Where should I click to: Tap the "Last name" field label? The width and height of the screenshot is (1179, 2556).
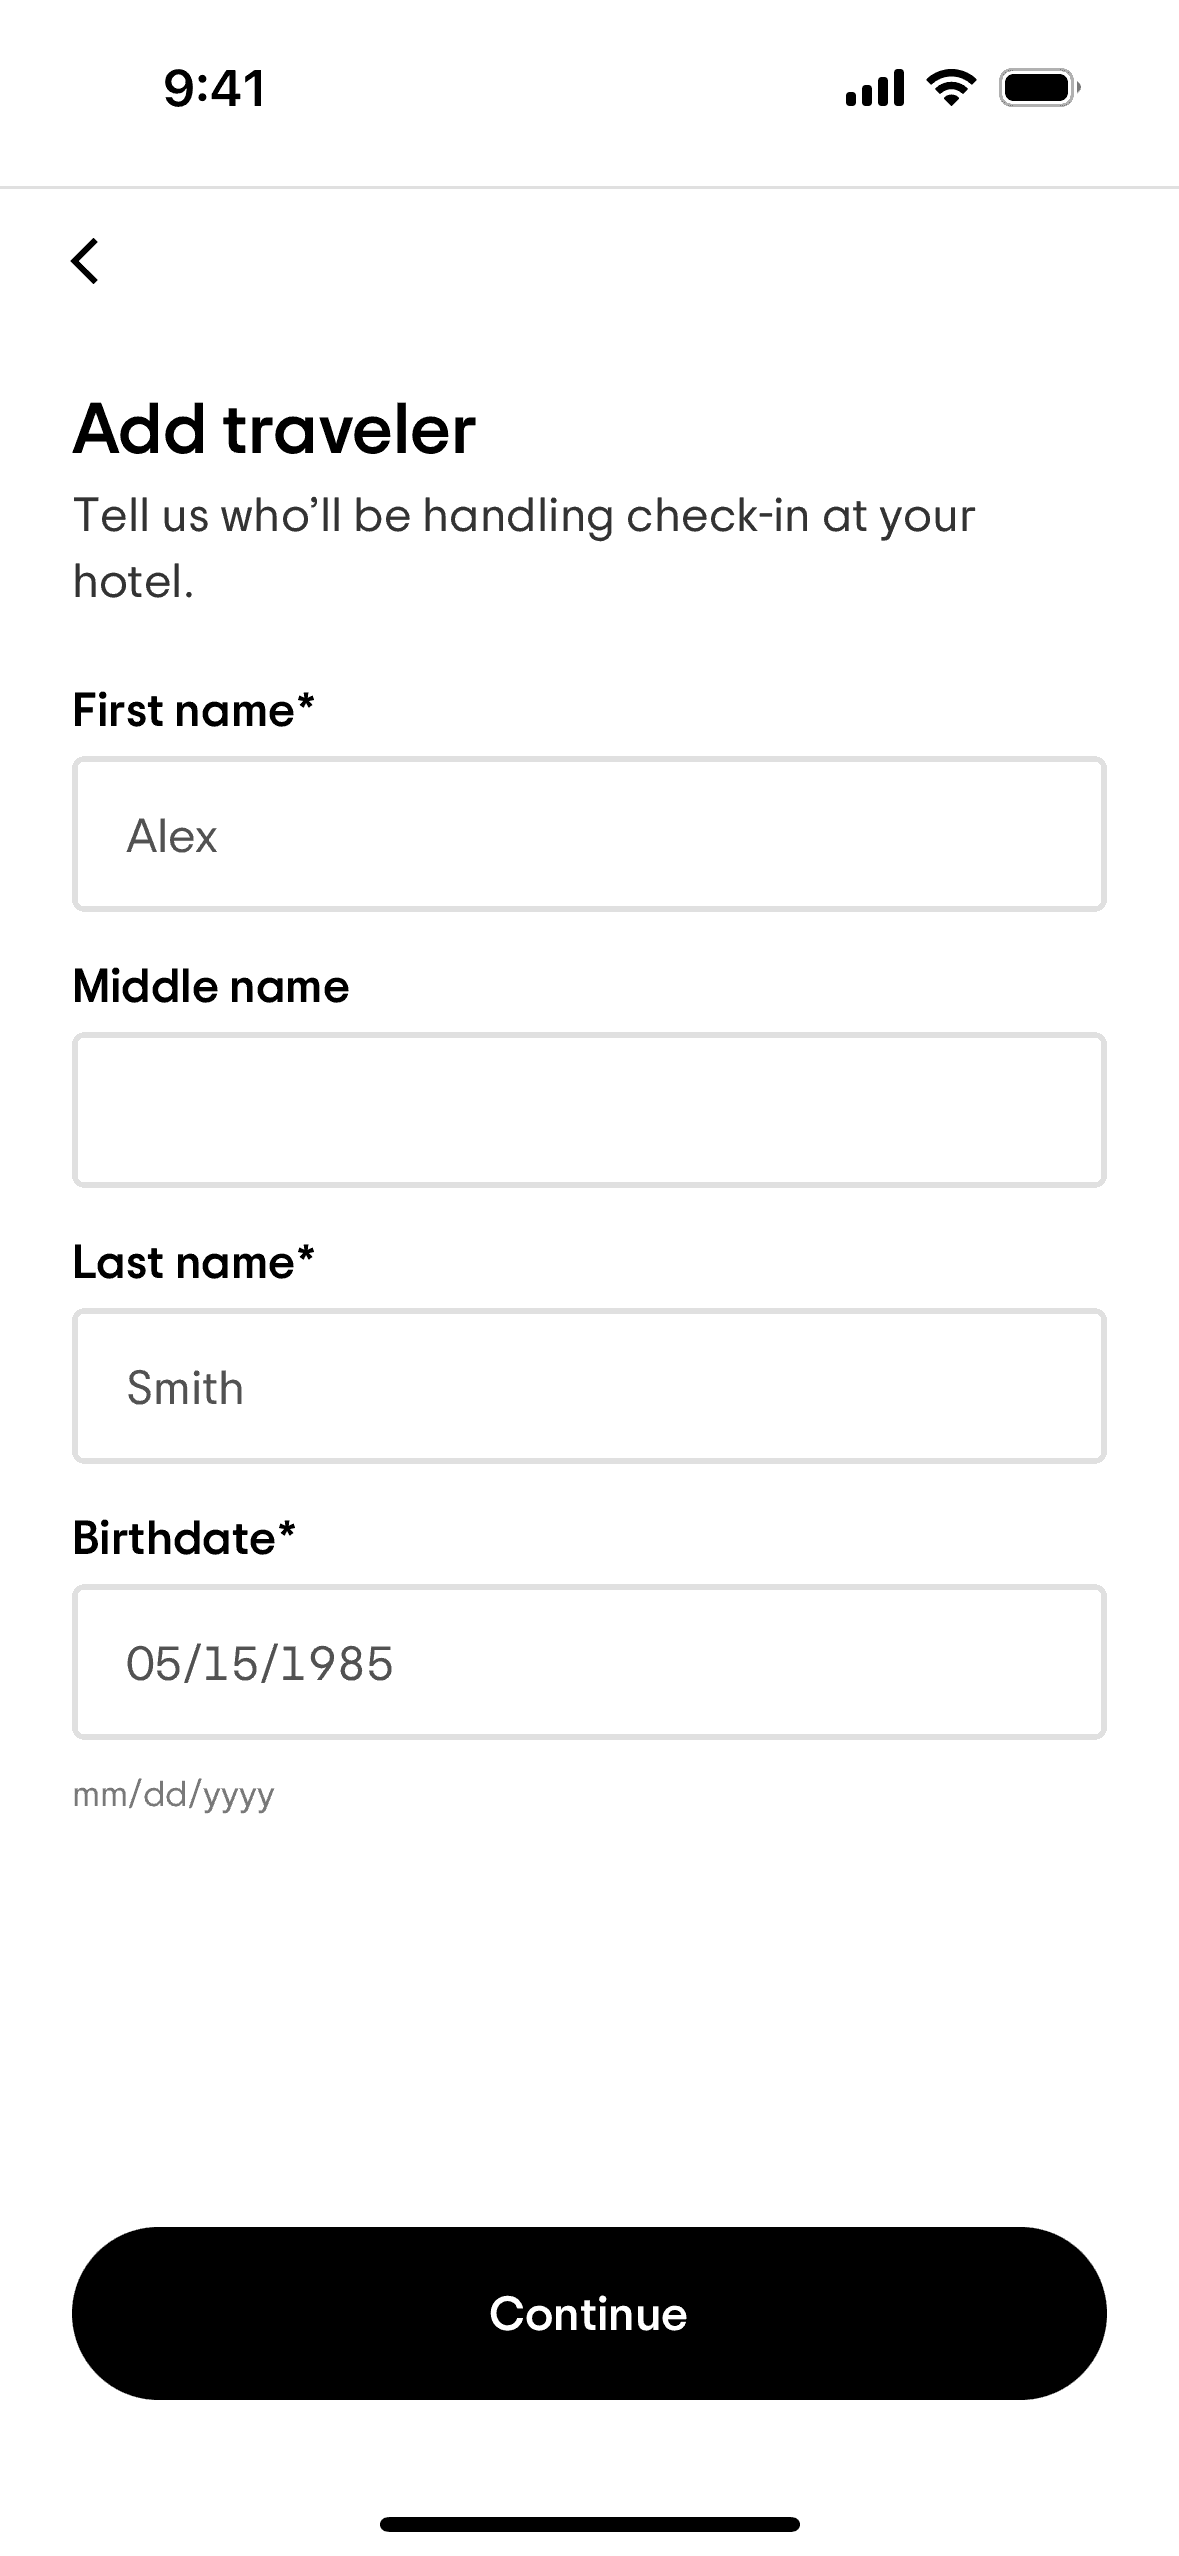pos(184,1263)
